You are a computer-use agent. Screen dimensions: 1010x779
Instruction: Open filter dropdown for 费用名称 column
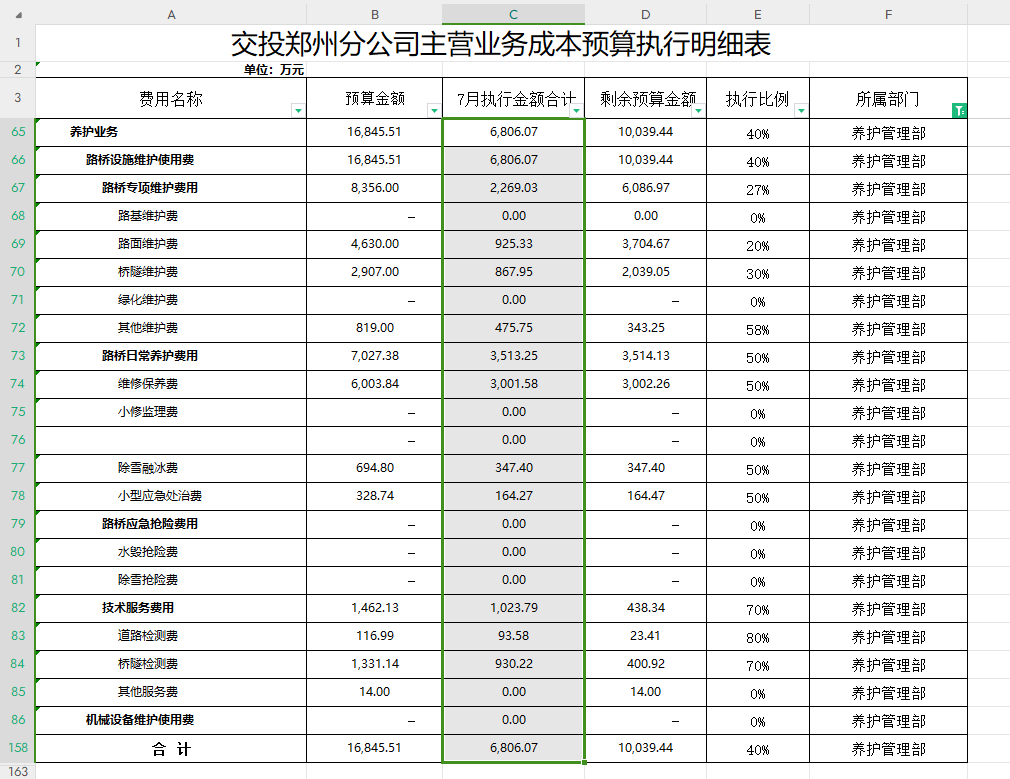[298, 111]
